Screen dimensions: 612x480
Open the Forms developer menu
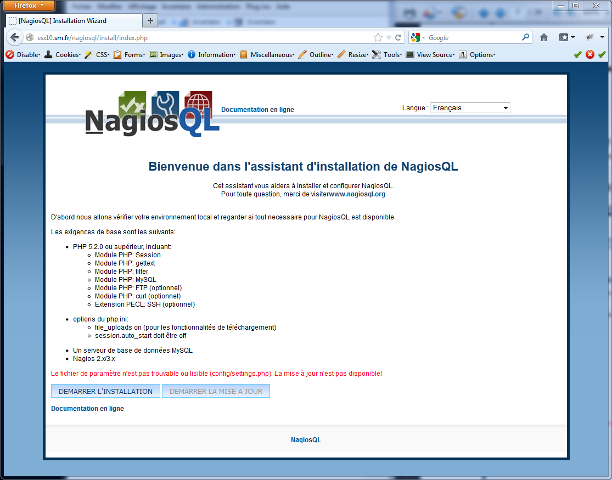pyautogui.click(x=129, y=55)
